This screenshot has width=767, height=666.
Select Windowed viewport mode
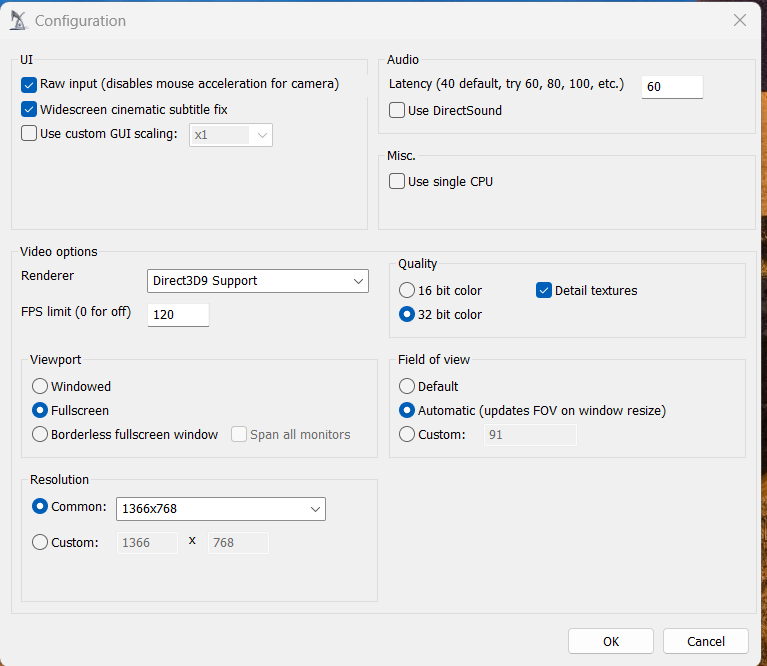point(40,386)
